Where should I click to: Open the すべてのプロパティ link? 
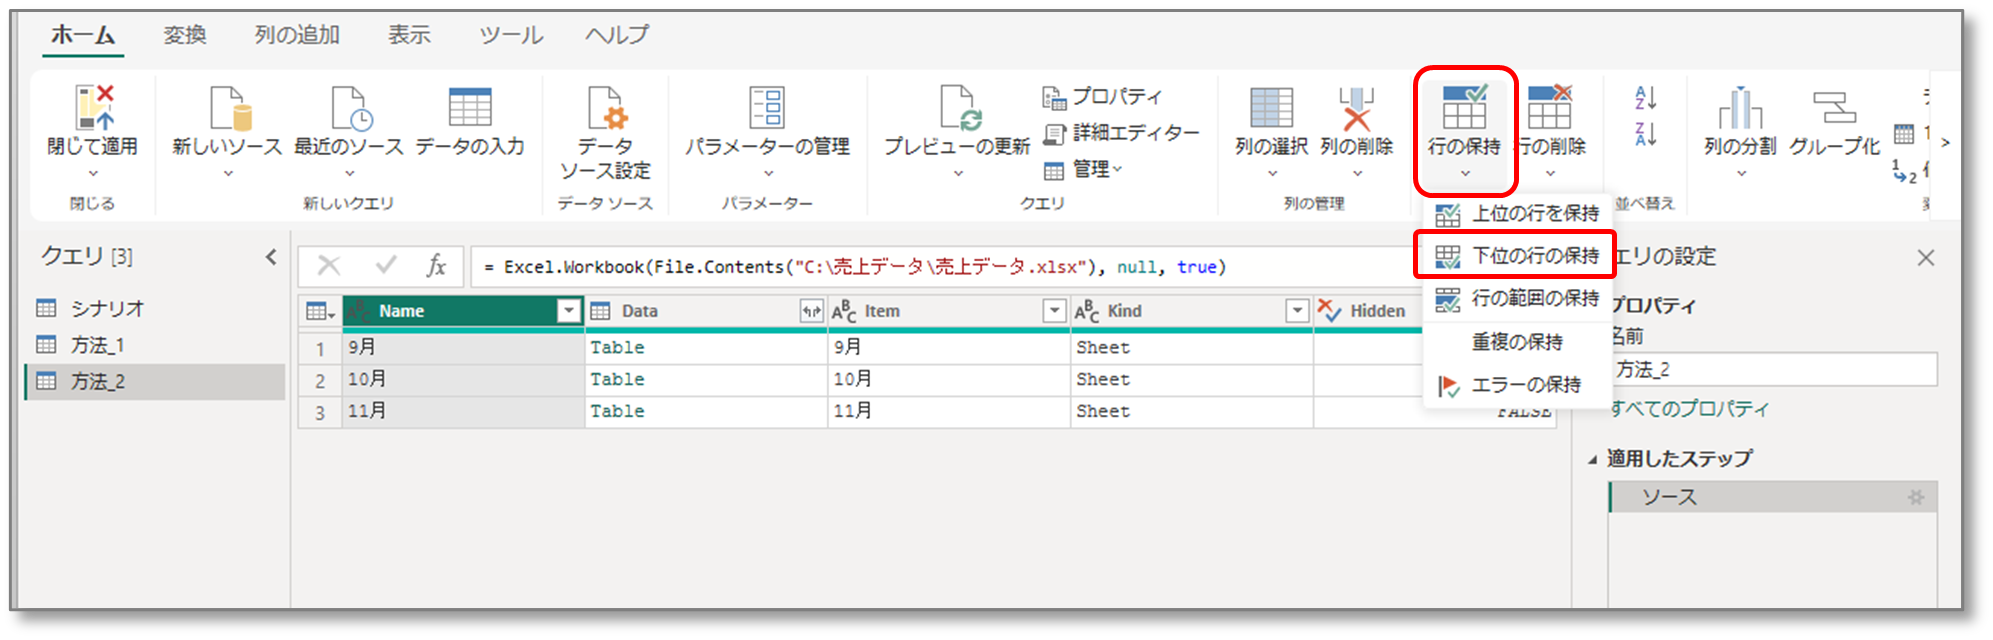tap(1689, 409)
